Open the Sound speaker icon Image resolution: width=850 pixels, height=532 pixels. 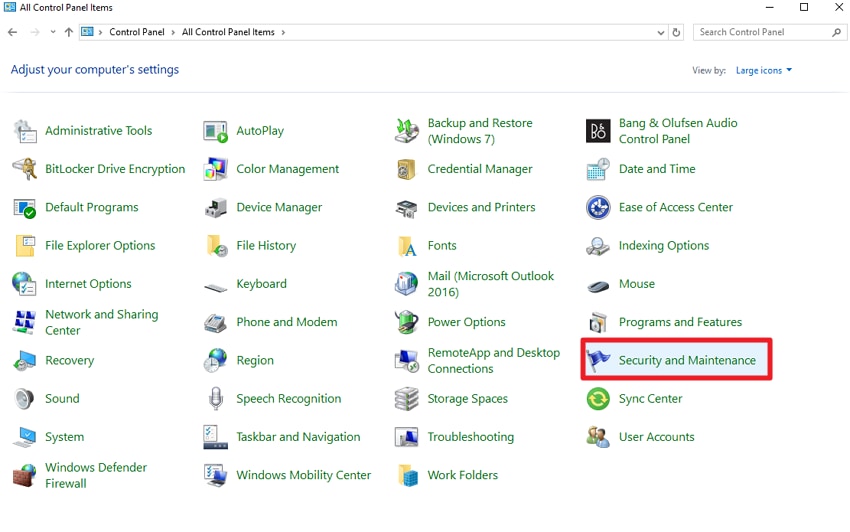(x=25, y=399)
